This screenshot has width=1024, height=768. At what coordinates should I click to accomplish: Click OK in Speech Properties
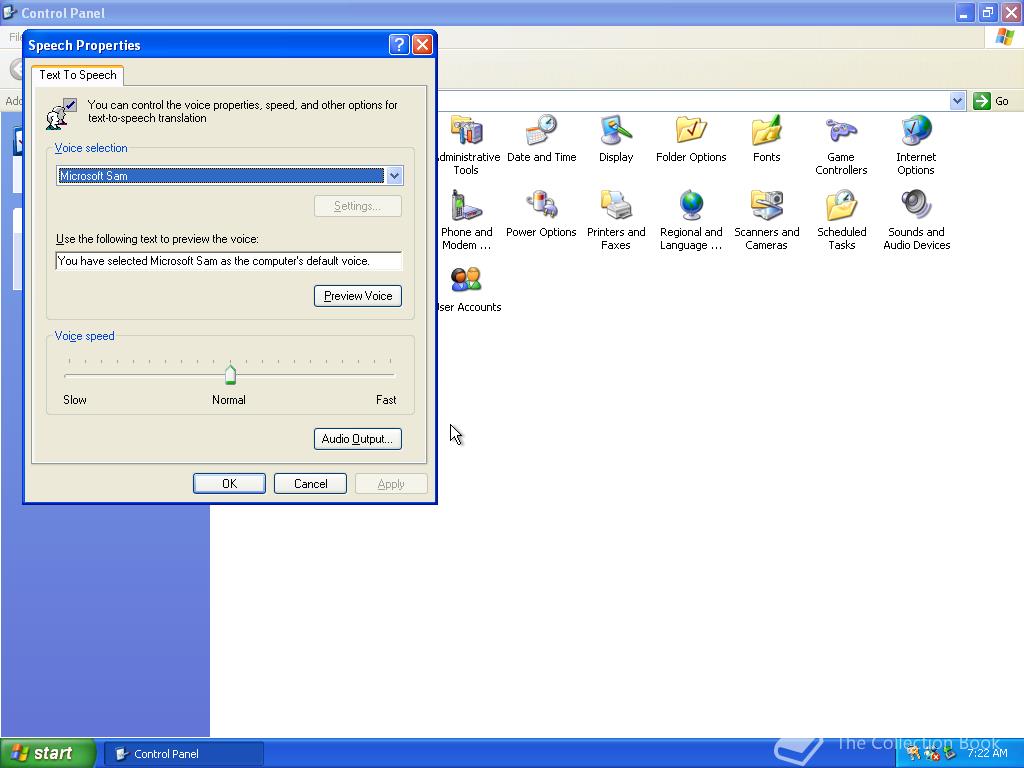tap(229, 484)
